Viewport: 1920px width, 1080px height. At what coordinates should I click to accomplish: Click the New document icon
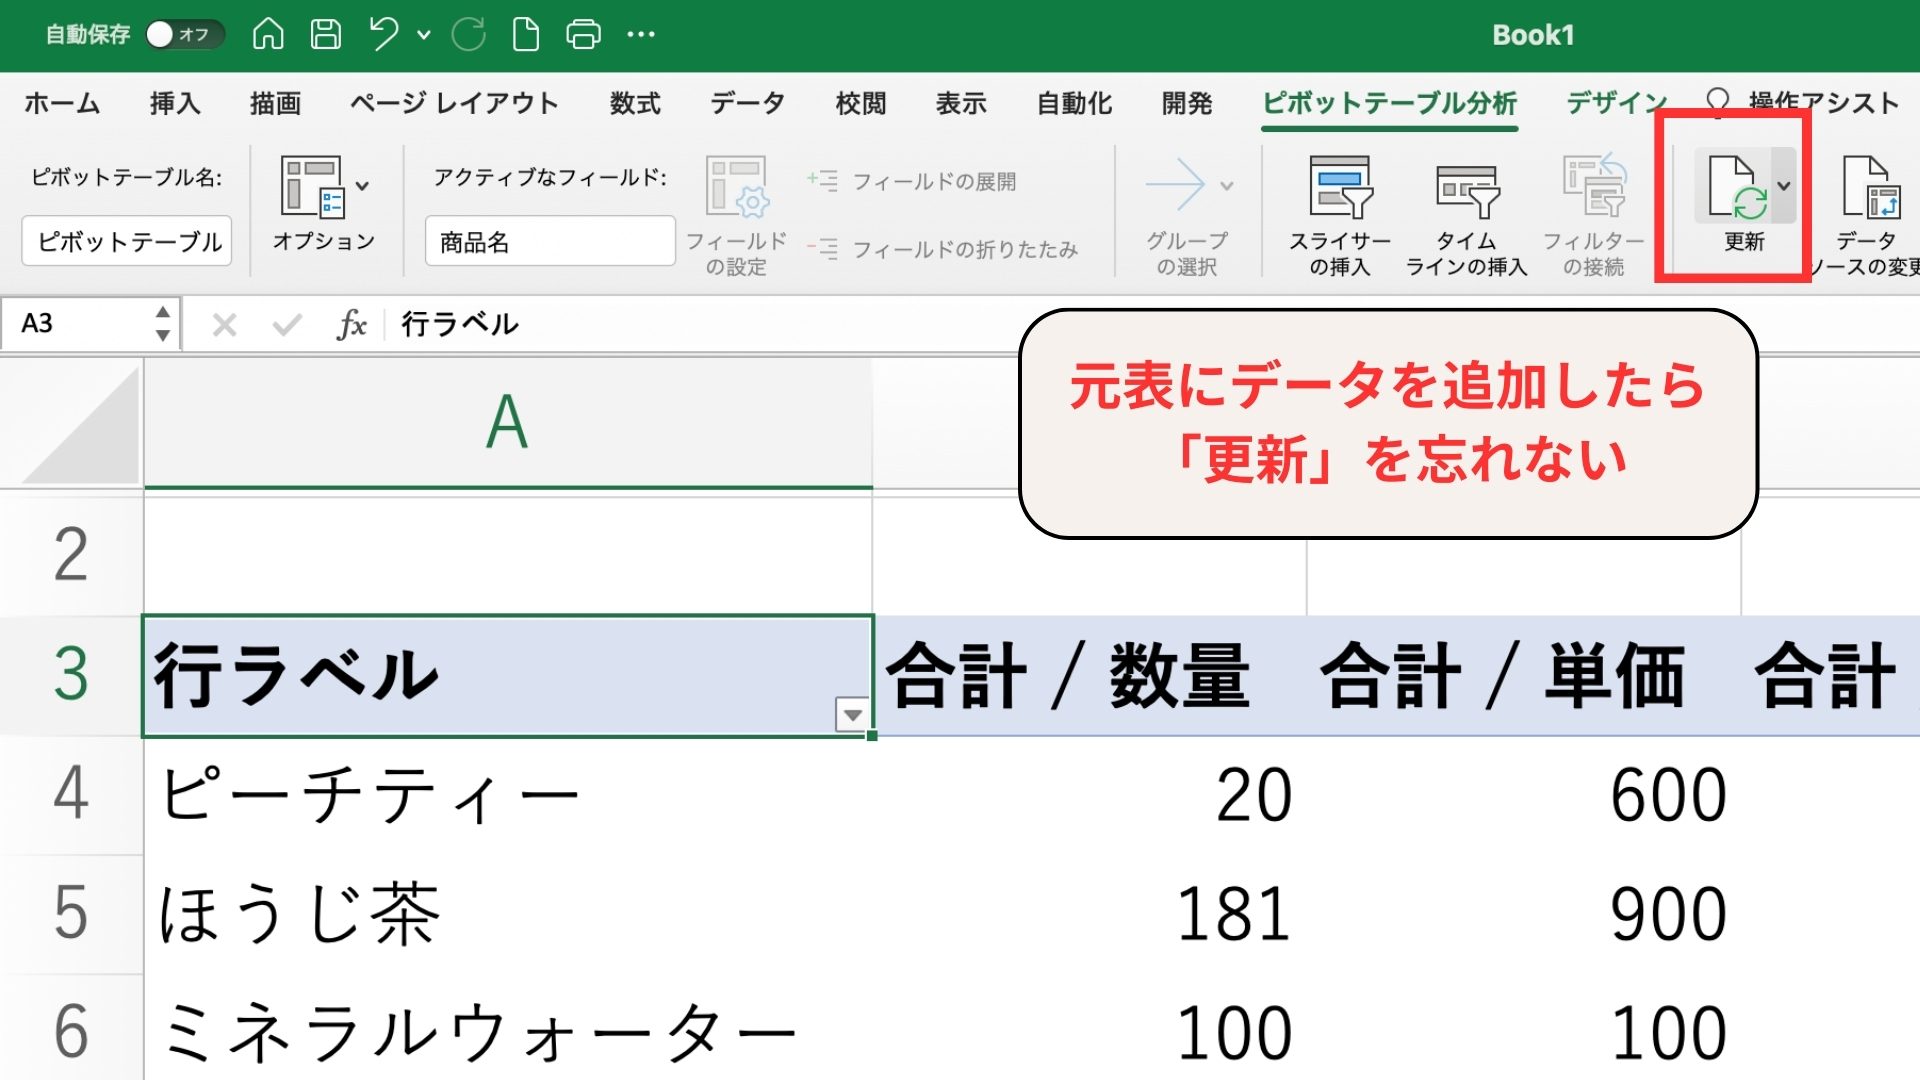point(525,34)
